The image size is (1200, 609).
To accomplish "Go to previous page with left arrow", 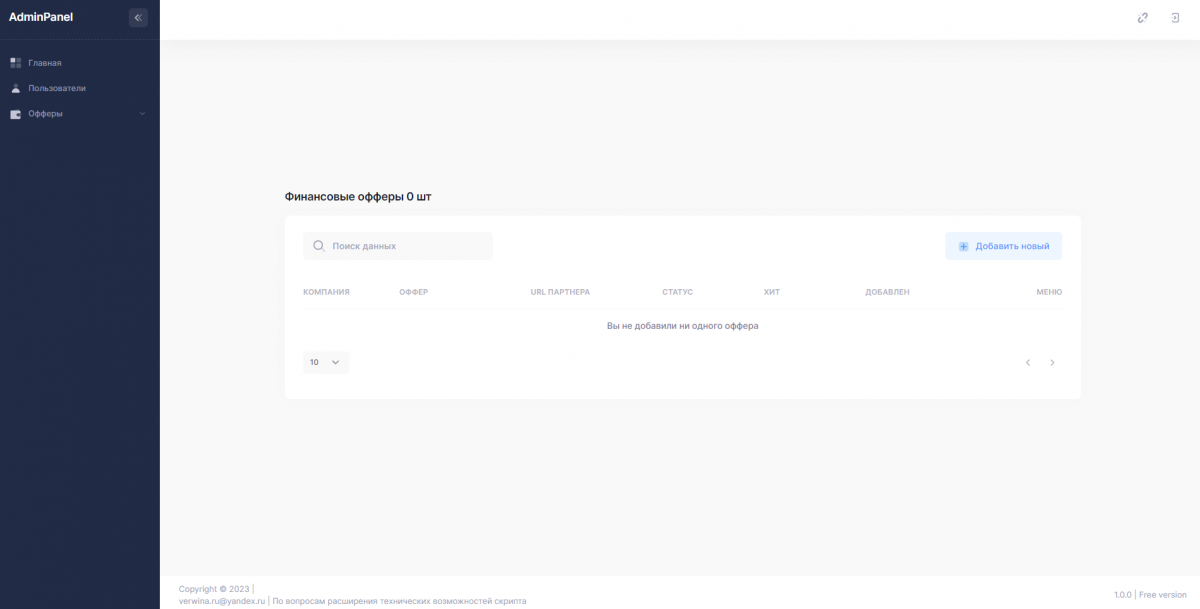I will 1027,362.
